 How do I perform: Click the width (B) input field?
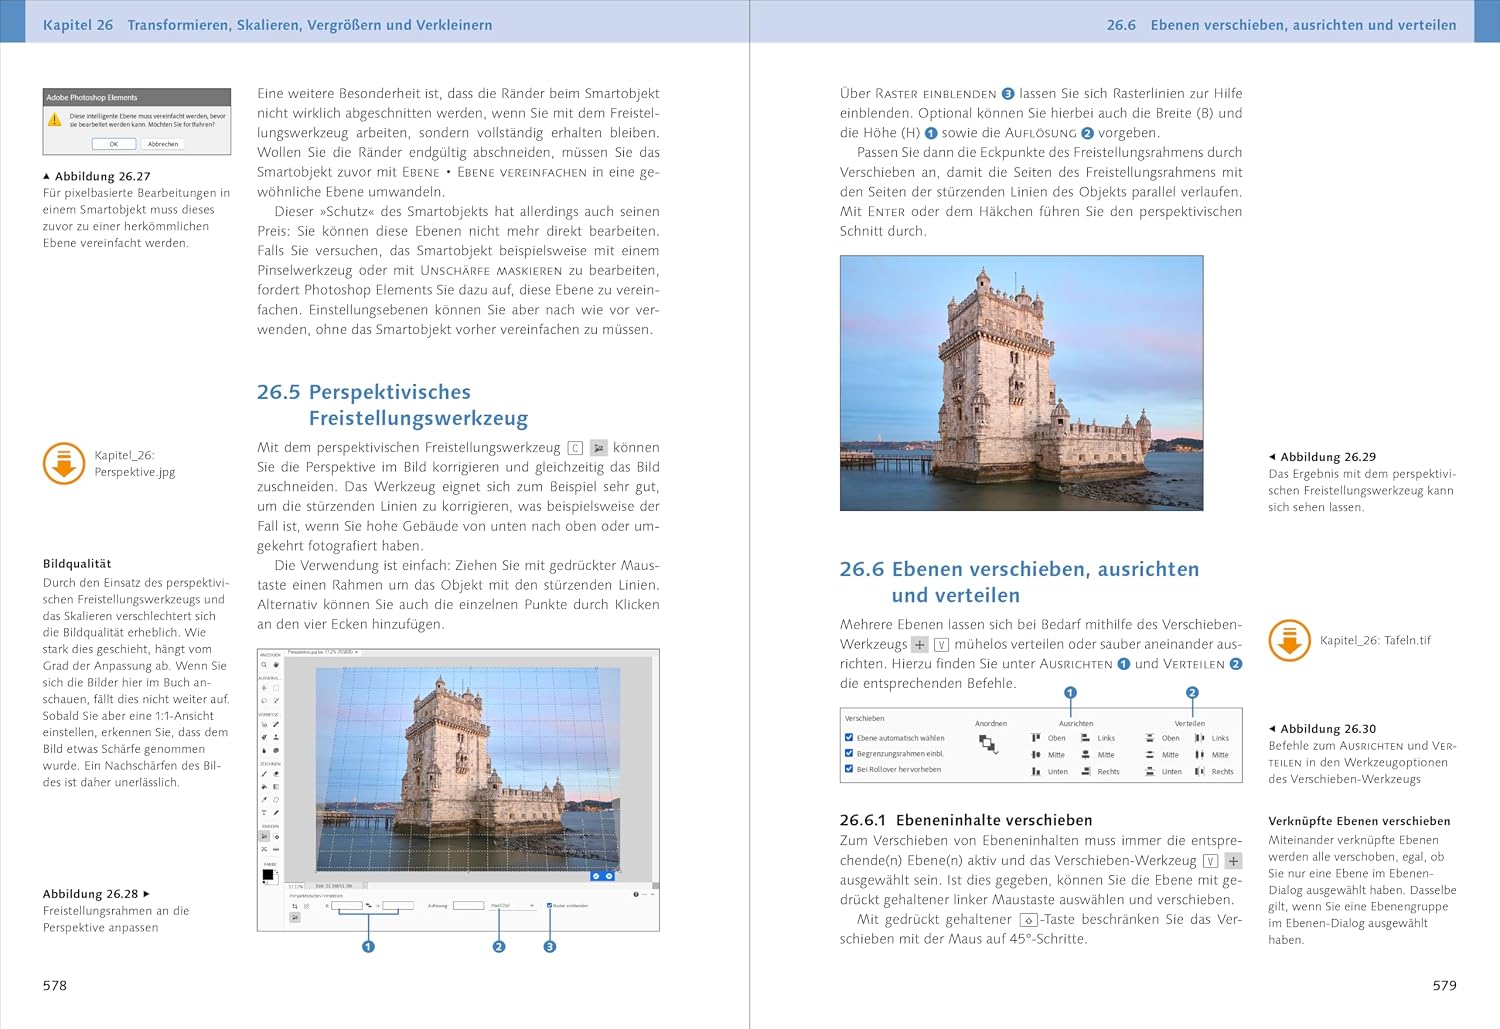[347, 905]
